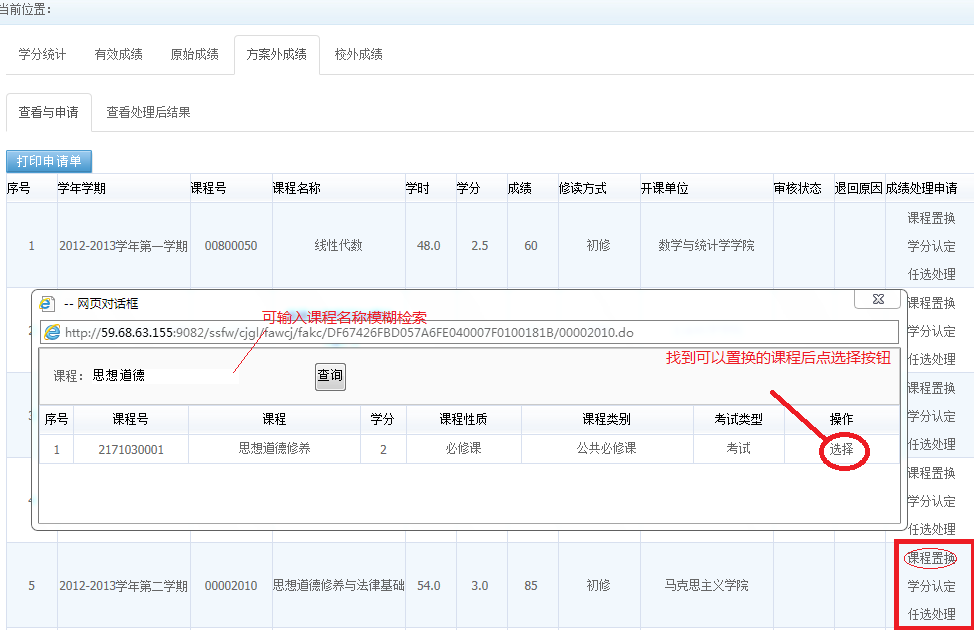Image resolution: width=974 pixels, height=630 pixels.
Task: Click 课程置换 for the 线性代数 row
Action: click(x=931, y=217)
